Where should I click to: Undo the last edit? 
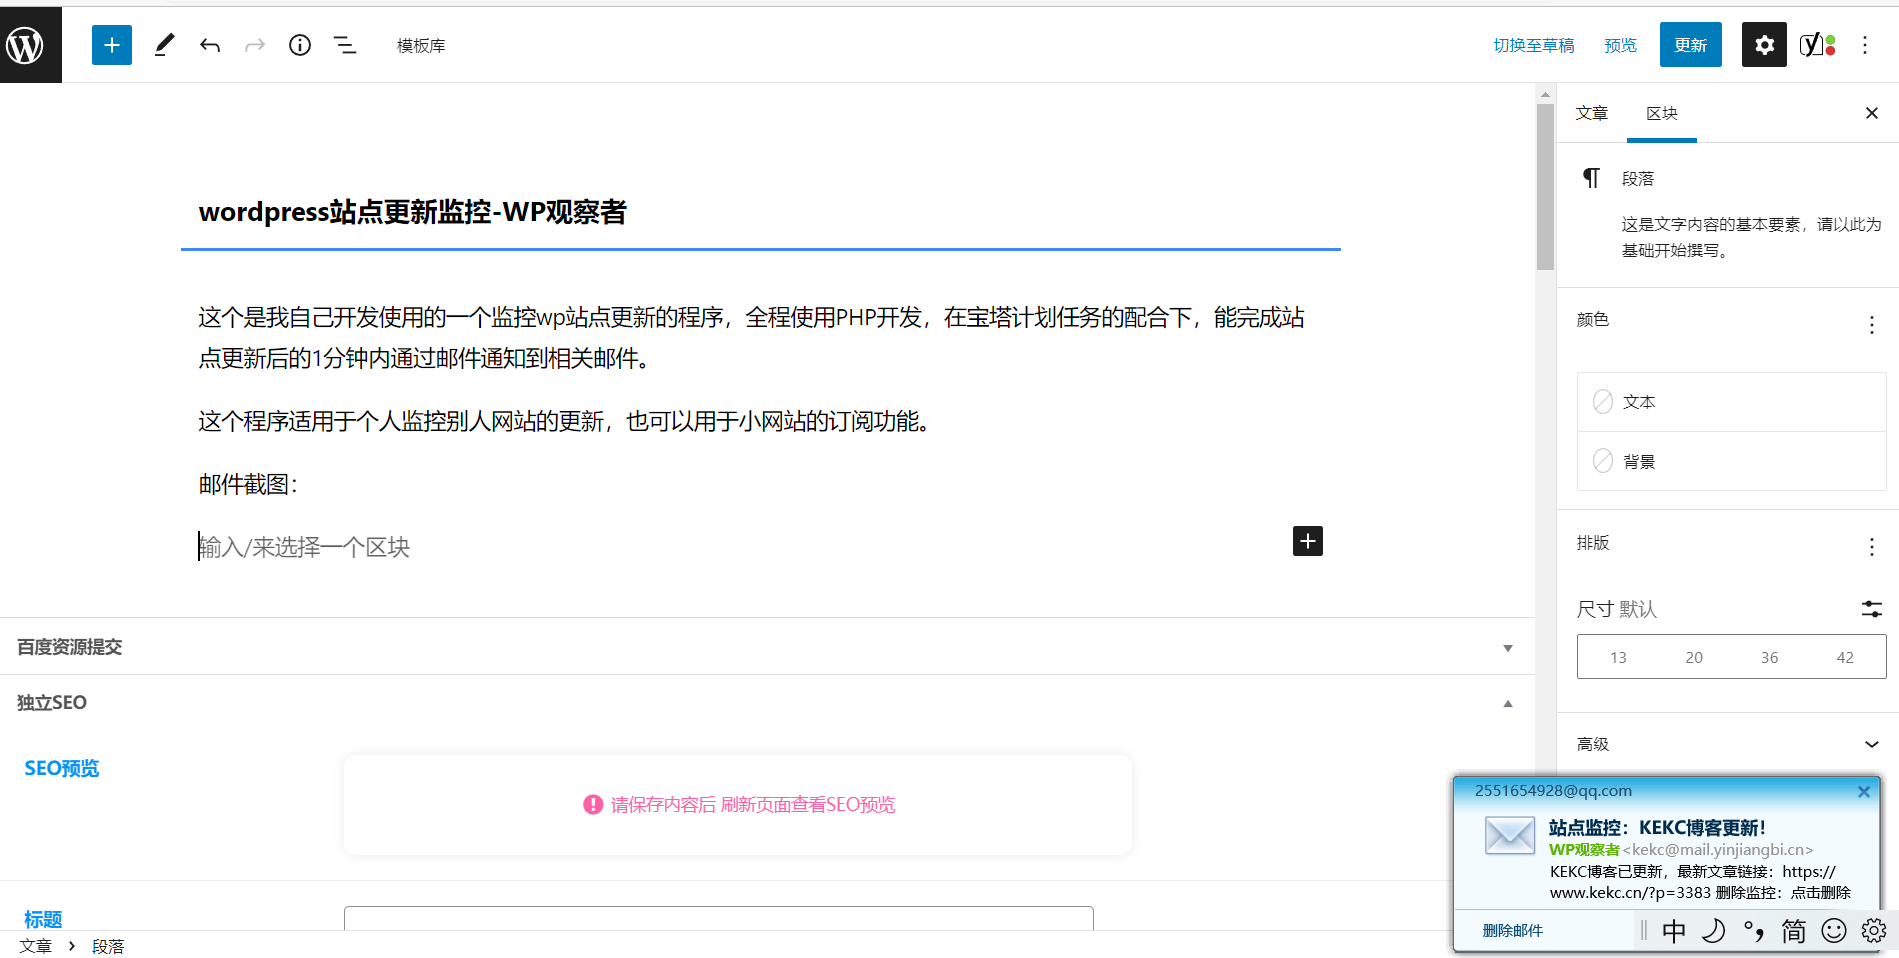click(x=210, y=45)
